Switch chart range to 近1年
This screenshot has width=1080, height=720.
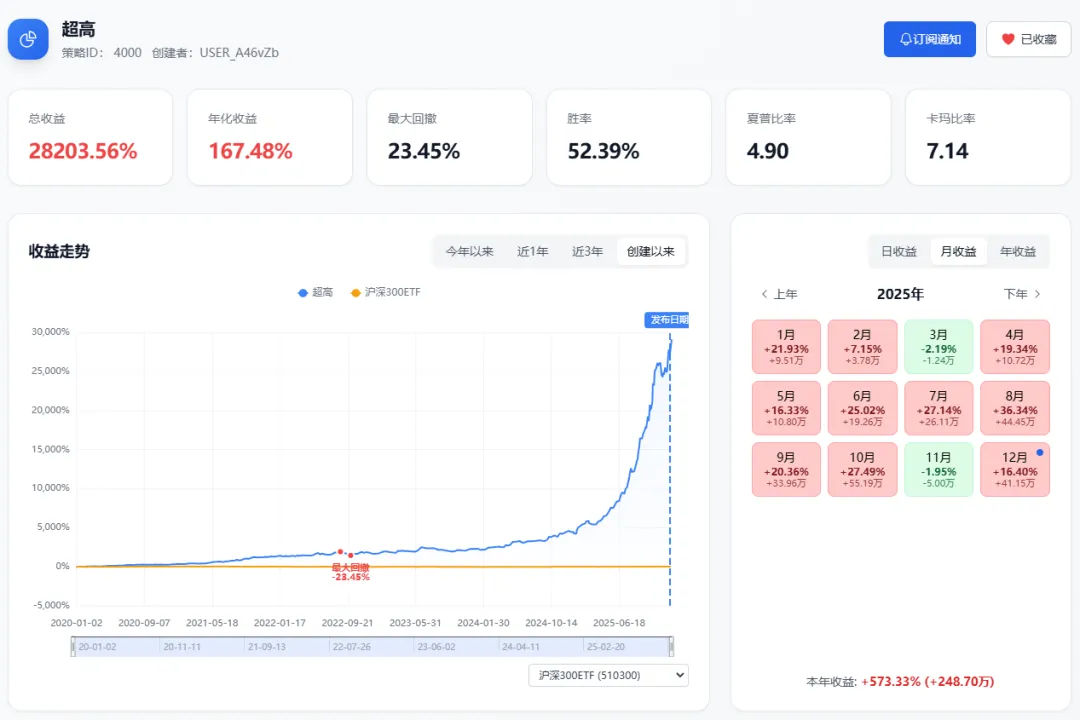pos(533,252)
